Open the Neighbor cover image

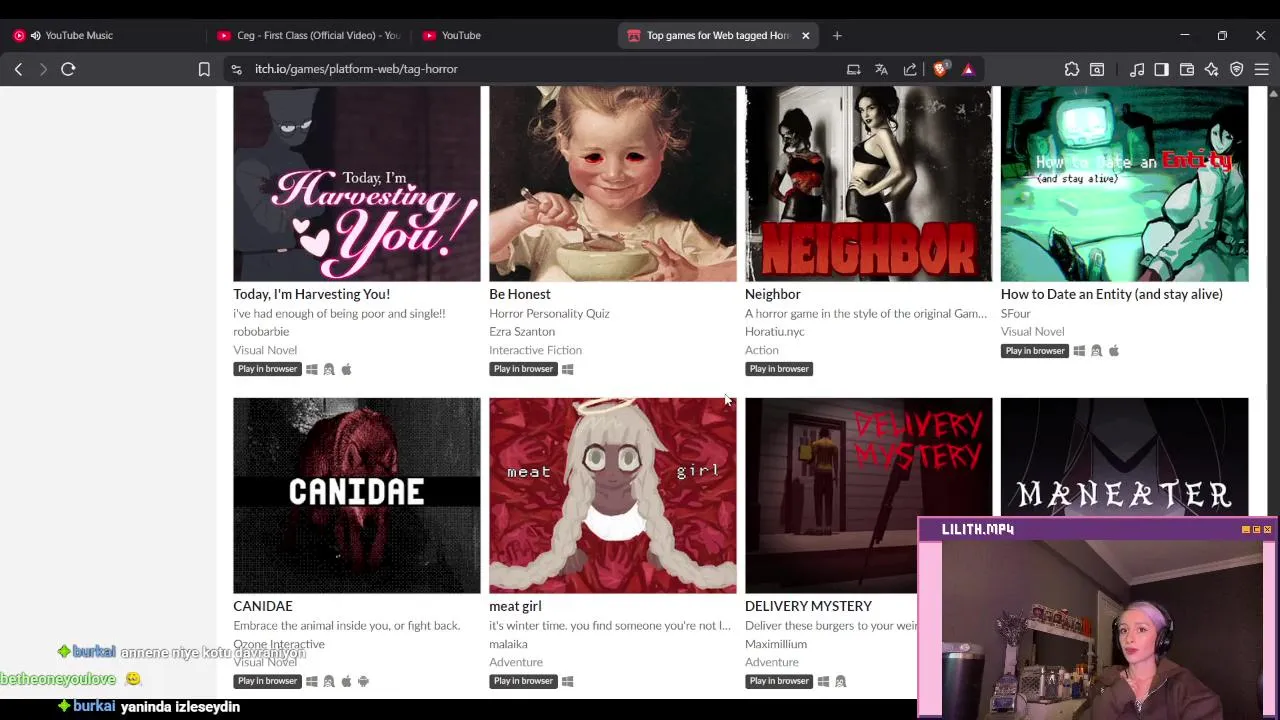869,184
